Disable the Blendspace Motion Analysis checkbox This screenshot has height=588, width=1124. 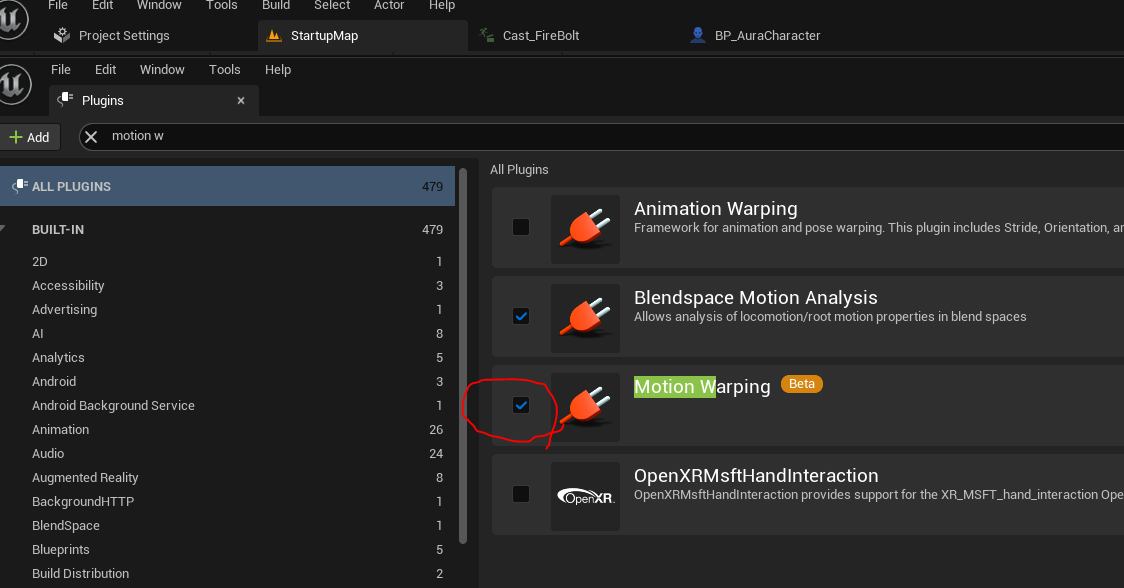coord(521,316)
